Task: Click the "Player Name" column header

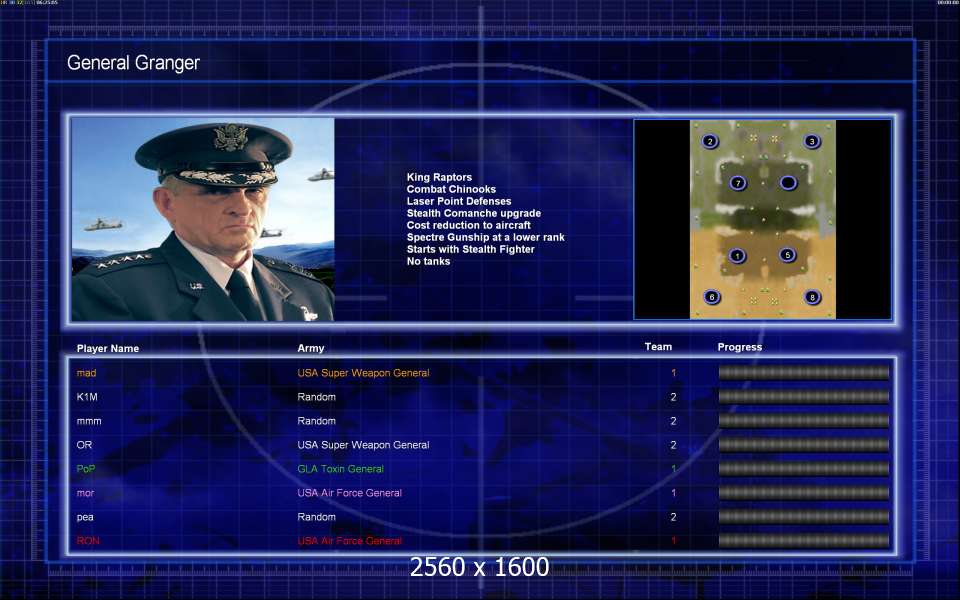Action: tap(108, 348)
